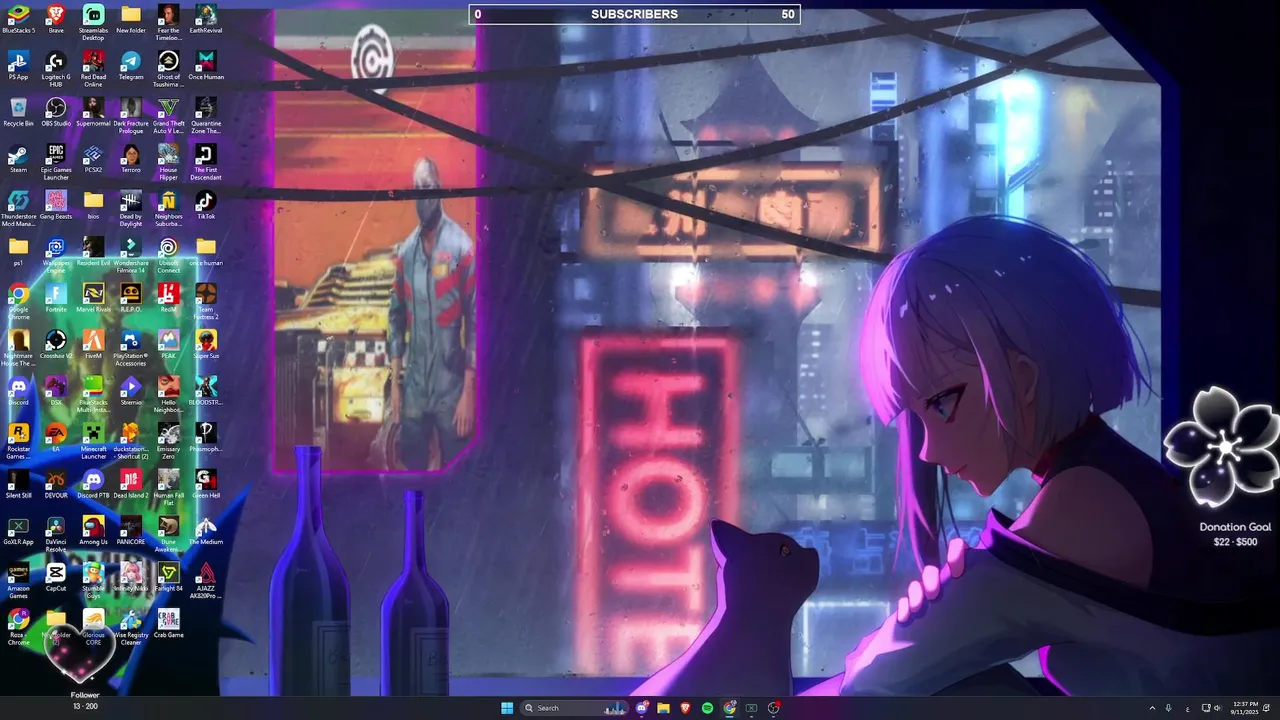Image resolution: width=1280 pixels, height=720 pixels.
Task: Open Spotify from the taskbar
Action: [x=707, y=708]
